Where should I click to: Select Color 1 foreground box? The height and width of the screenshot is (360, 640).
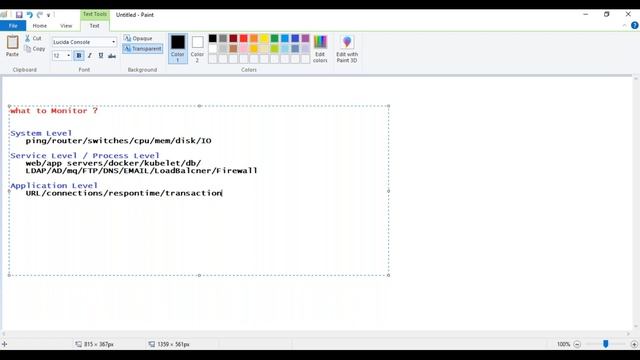(178, 49)
